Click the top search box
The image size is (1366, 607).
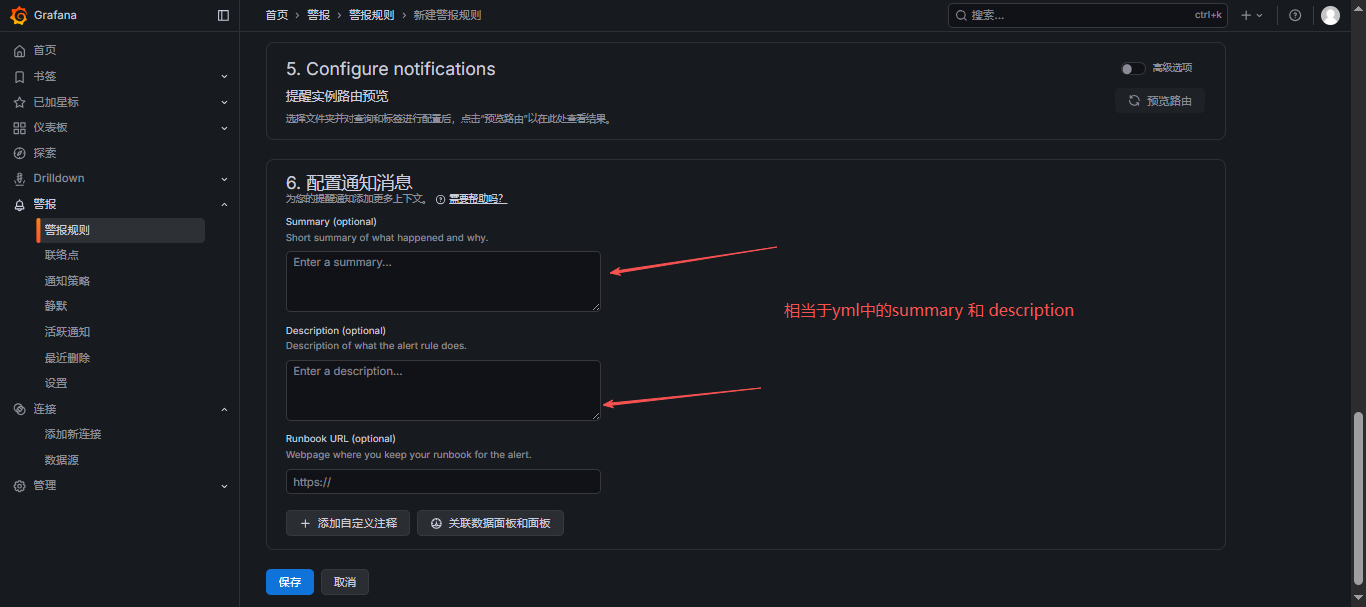(x=1087, y=15)
